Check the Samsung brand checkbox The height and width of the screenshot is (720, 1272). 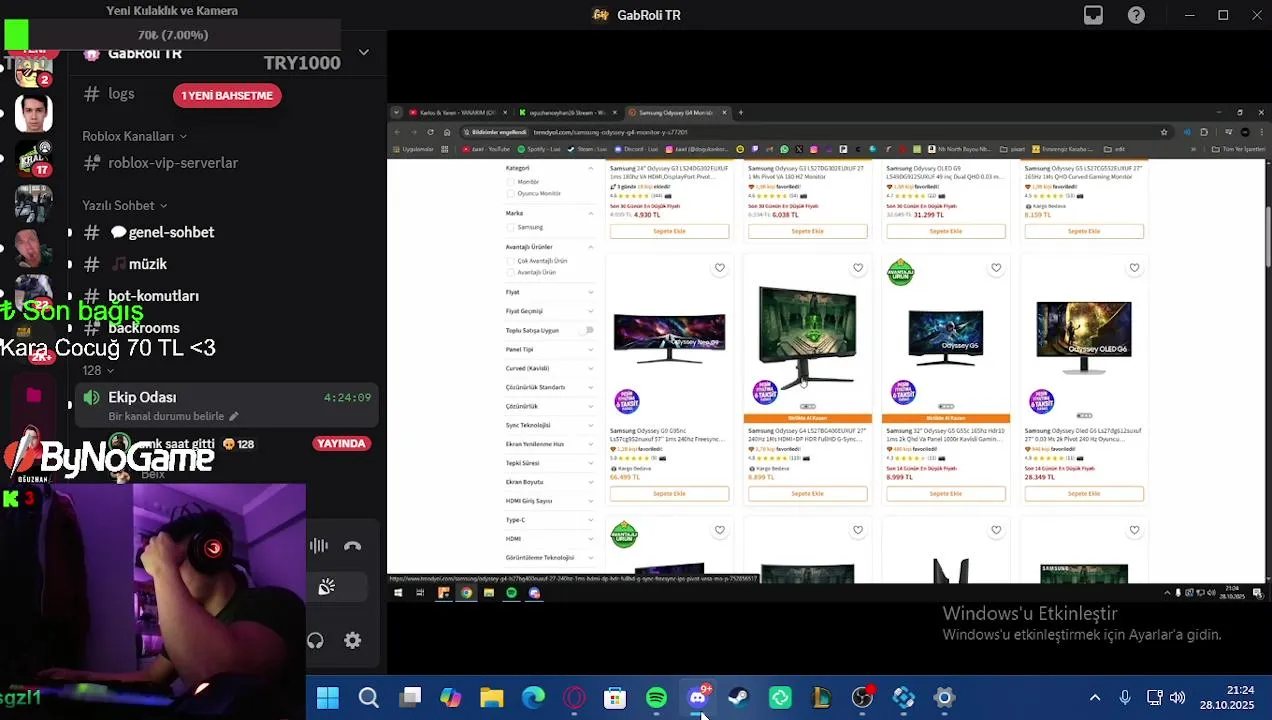coord(510,227)
